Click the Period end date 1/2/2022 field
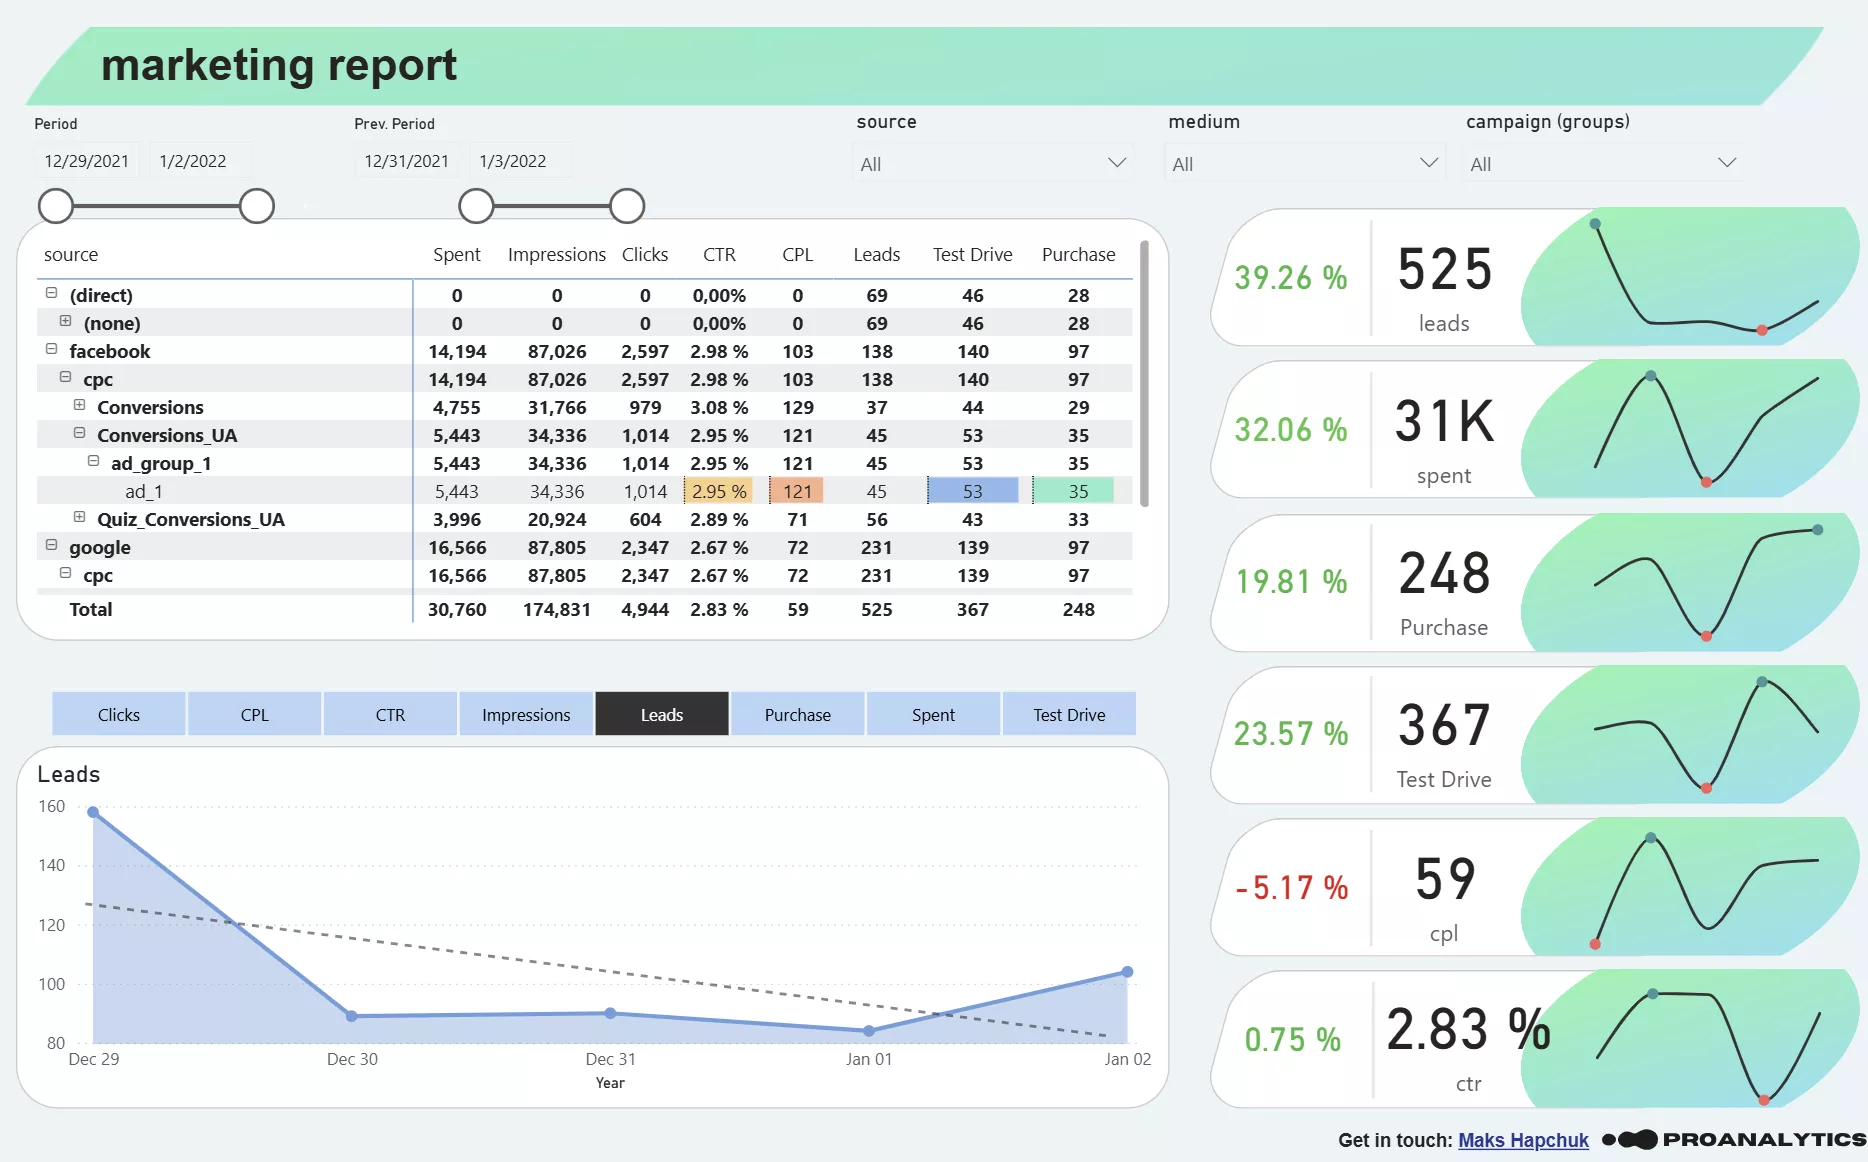This screenshot has height=1162, width=1868. pos(200,161)
